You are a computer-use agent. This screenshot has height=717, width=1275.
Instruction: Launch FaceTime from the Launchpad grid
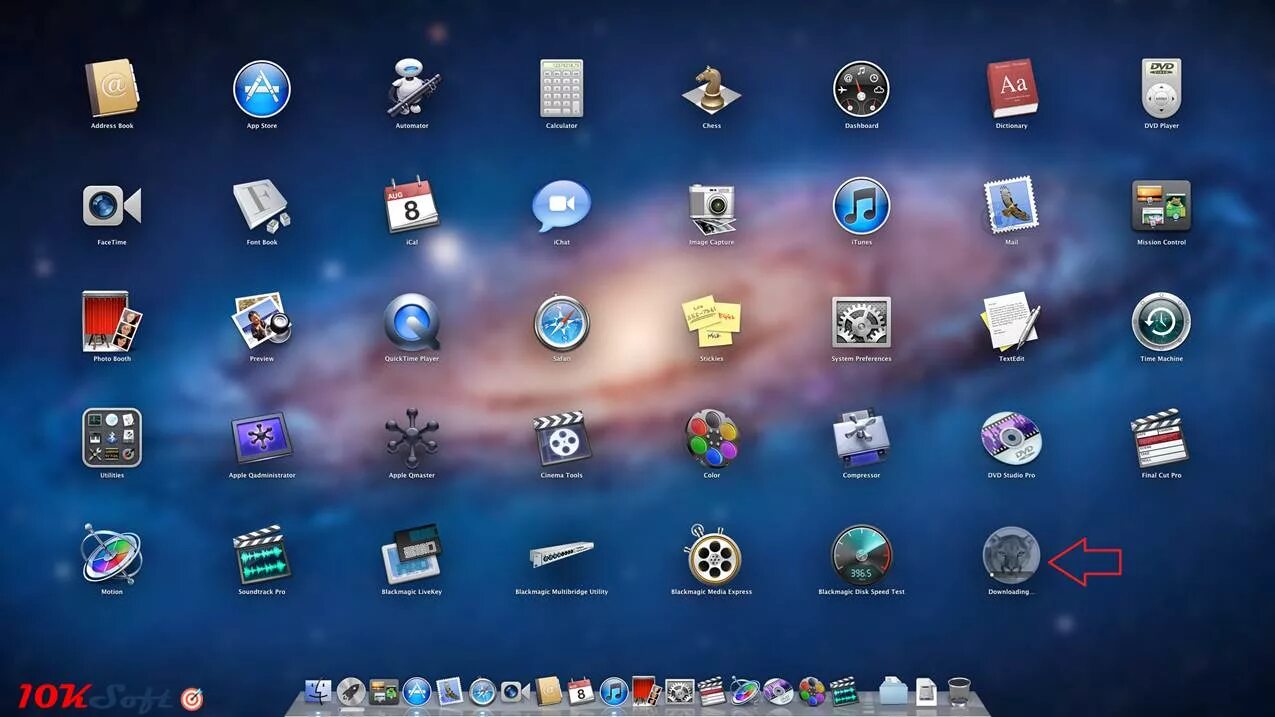(112, 206)
